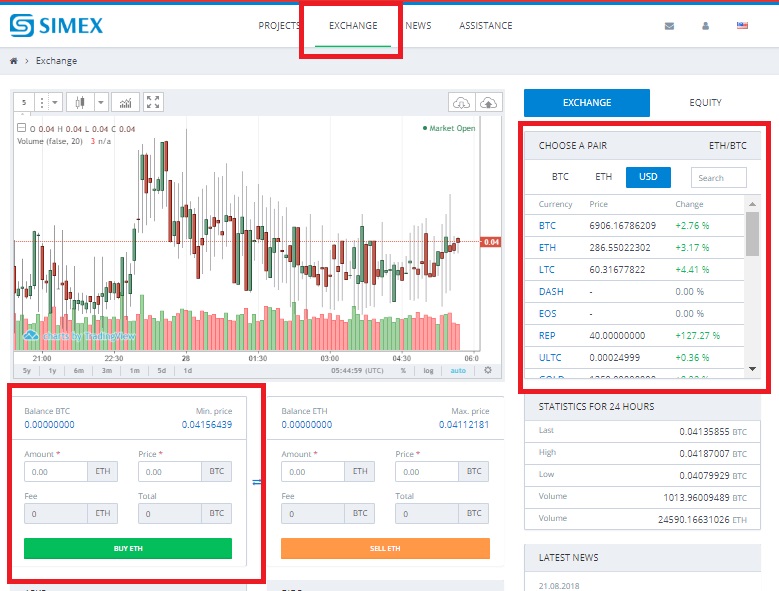
Task: Click the sell Price BTC field
Action: point(427,472)
